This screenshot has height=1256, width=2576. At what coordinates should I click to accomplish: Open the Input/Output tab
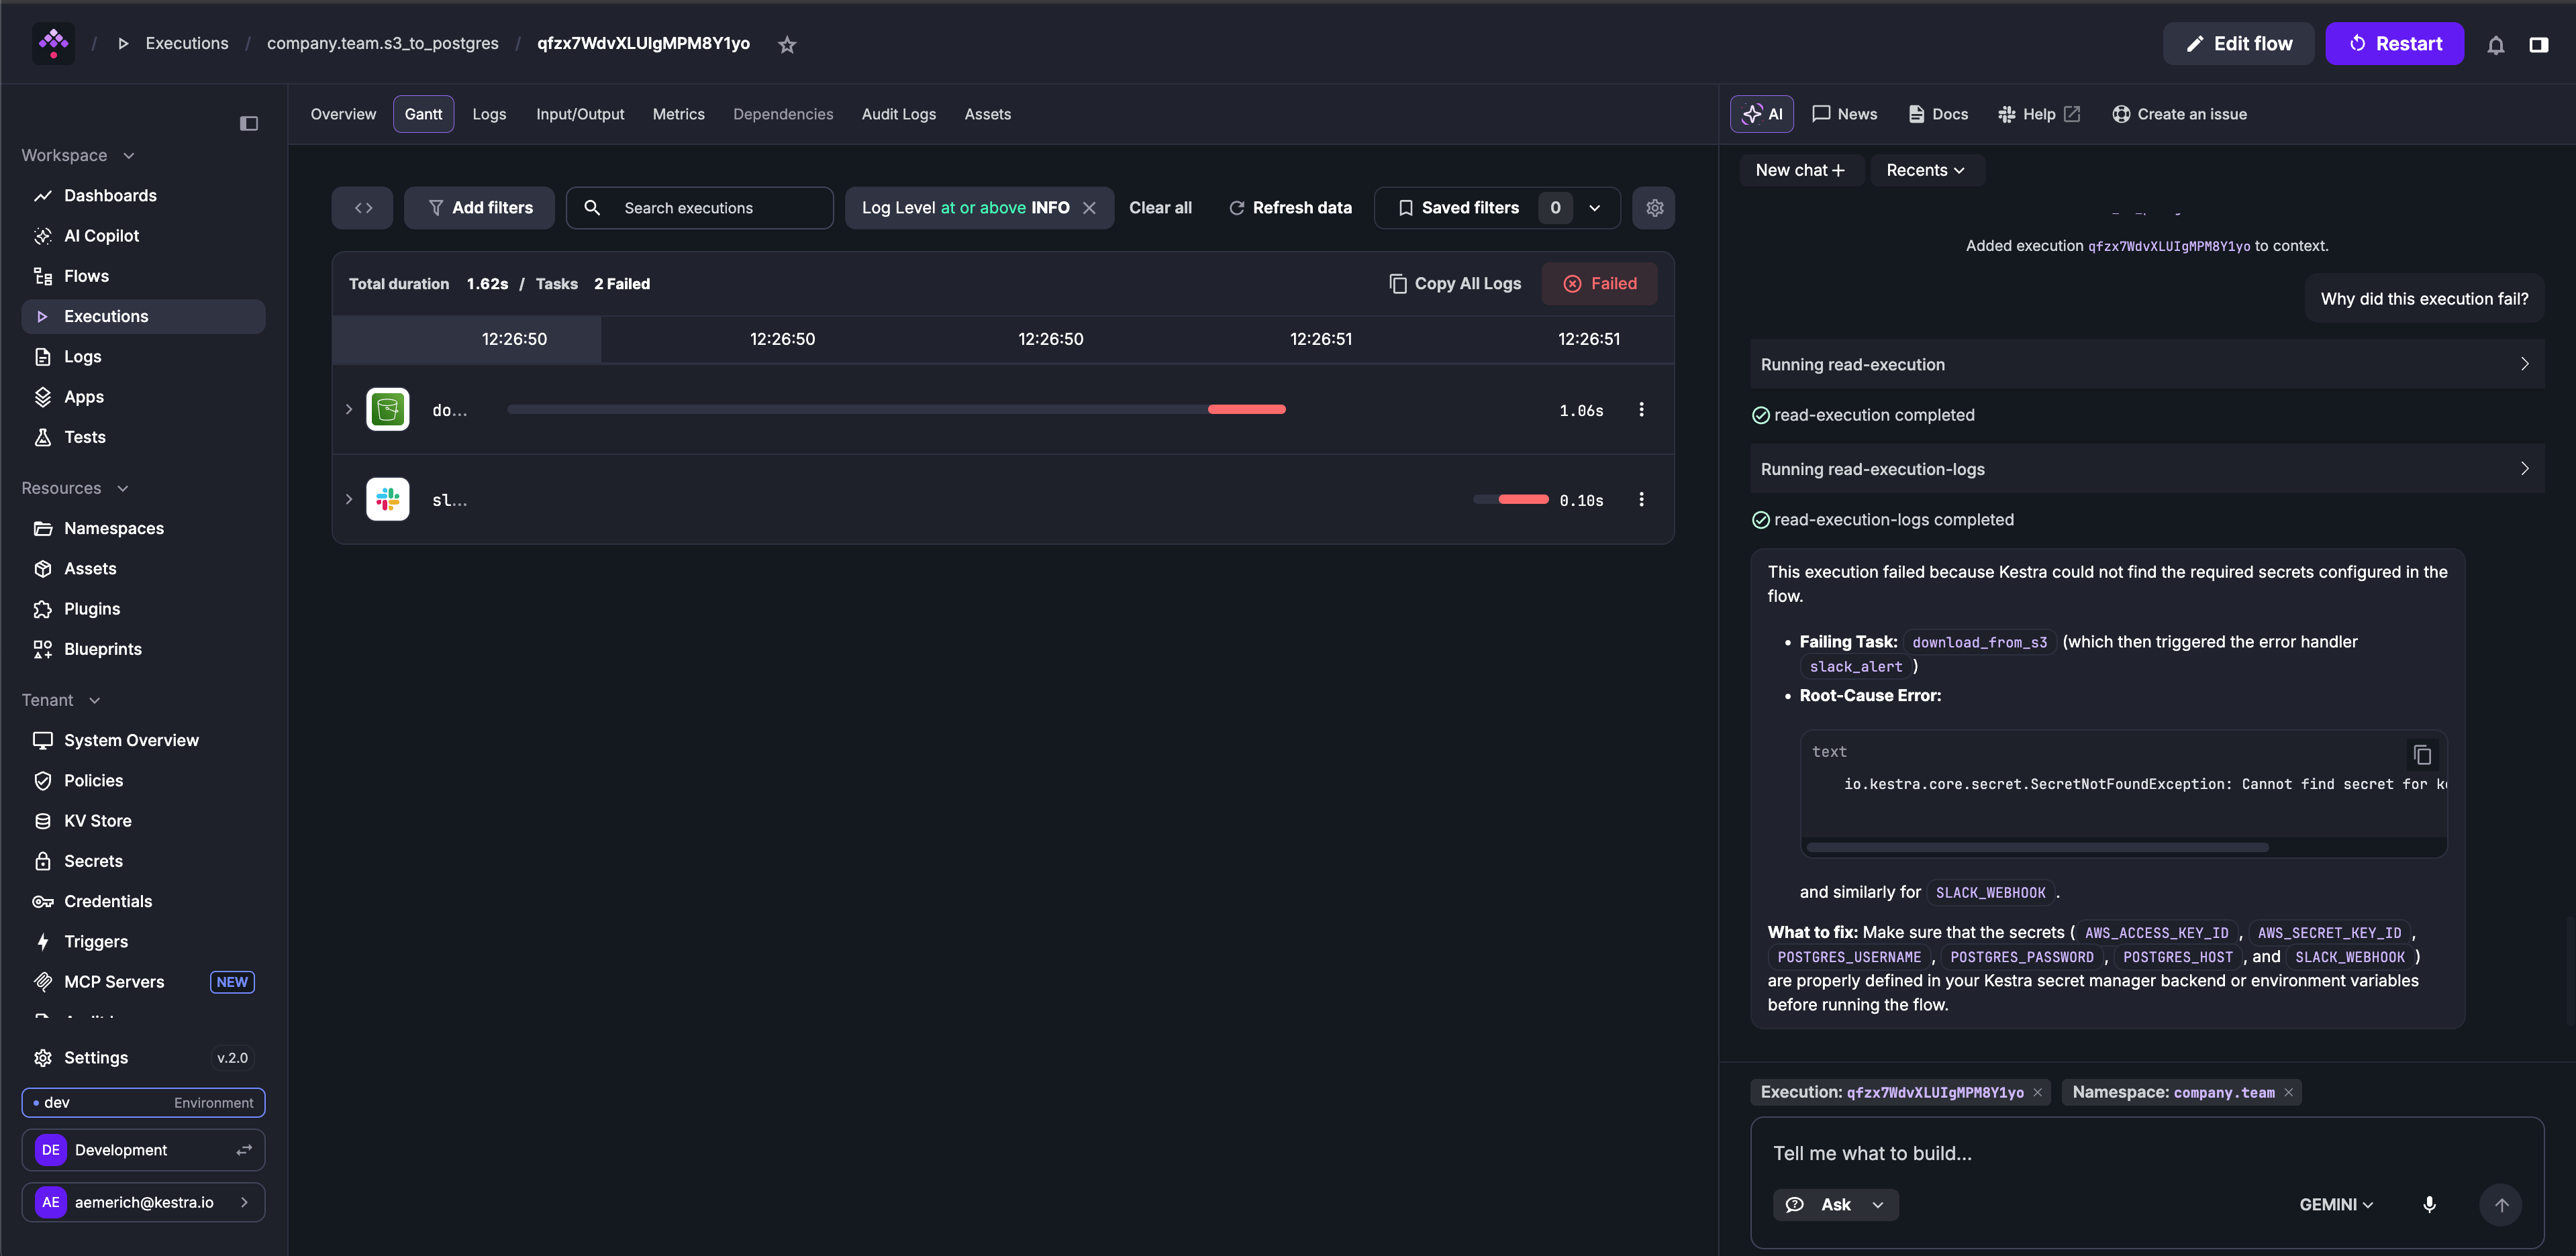coord(580,114)
